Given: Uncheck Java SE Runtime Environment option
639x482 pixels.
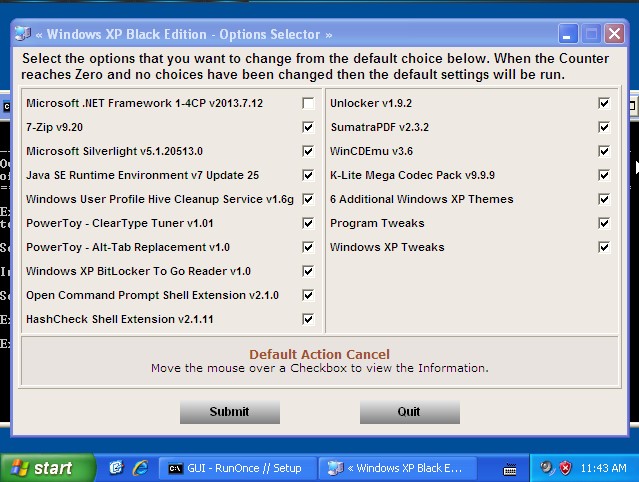Looking at the screenshot, I should click(308, 175).
